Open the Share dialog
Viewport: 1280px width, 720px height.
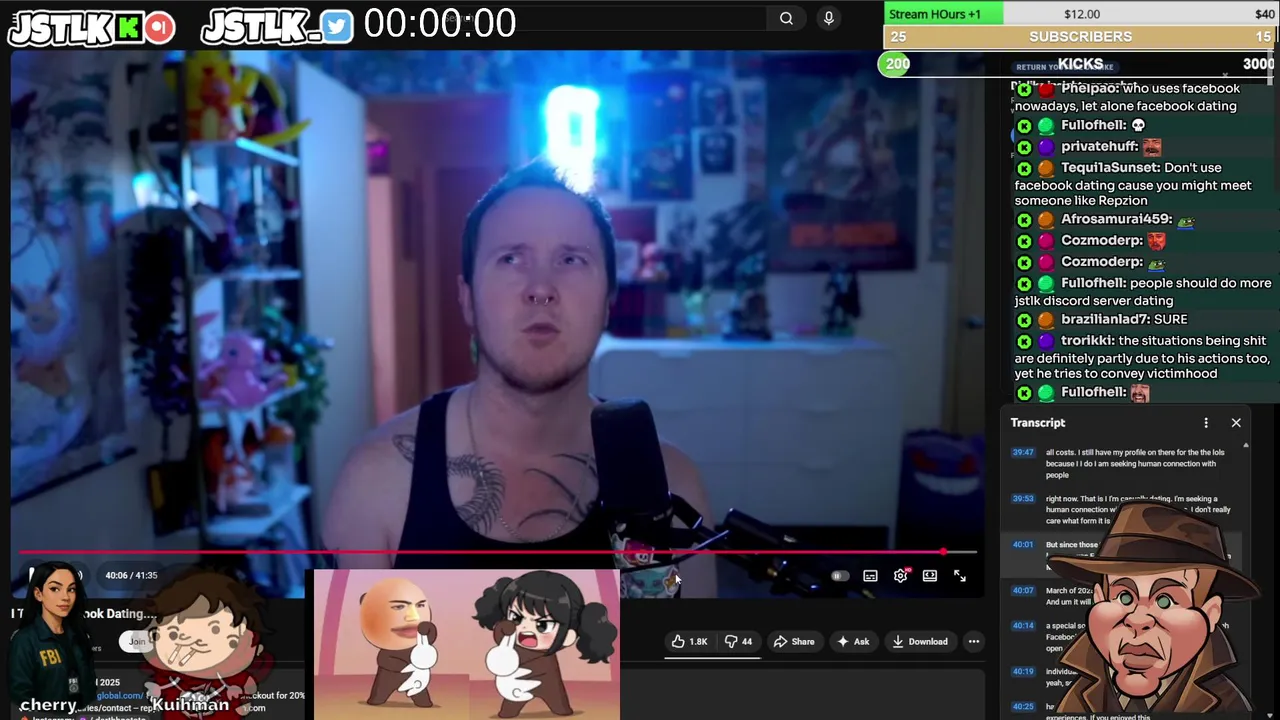coord(794,642)
